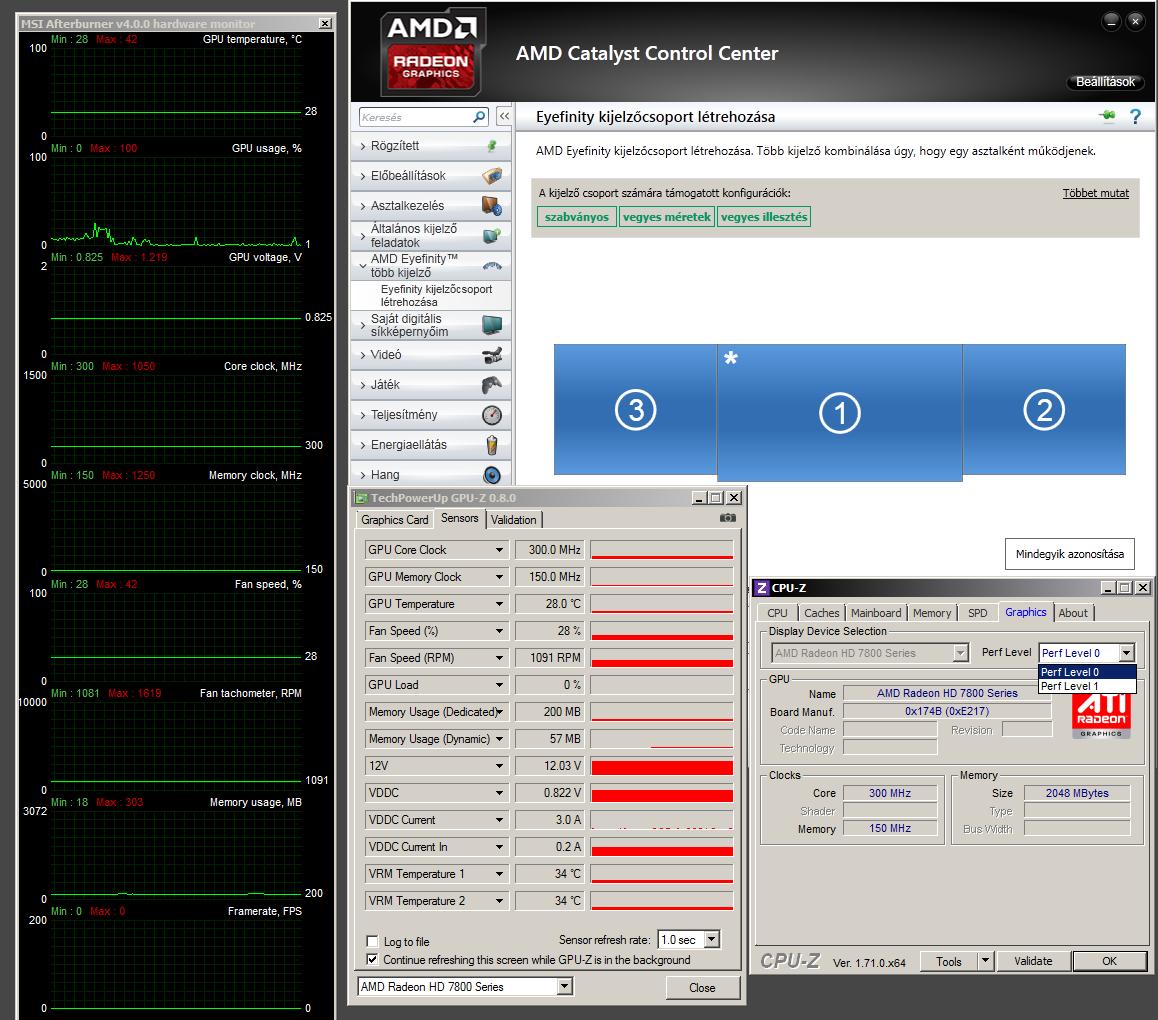Image resolution: width=1158 pixels, height=1020 pixels.
Task: Open the SPD tab in CPU-Z
Action: 977,613
